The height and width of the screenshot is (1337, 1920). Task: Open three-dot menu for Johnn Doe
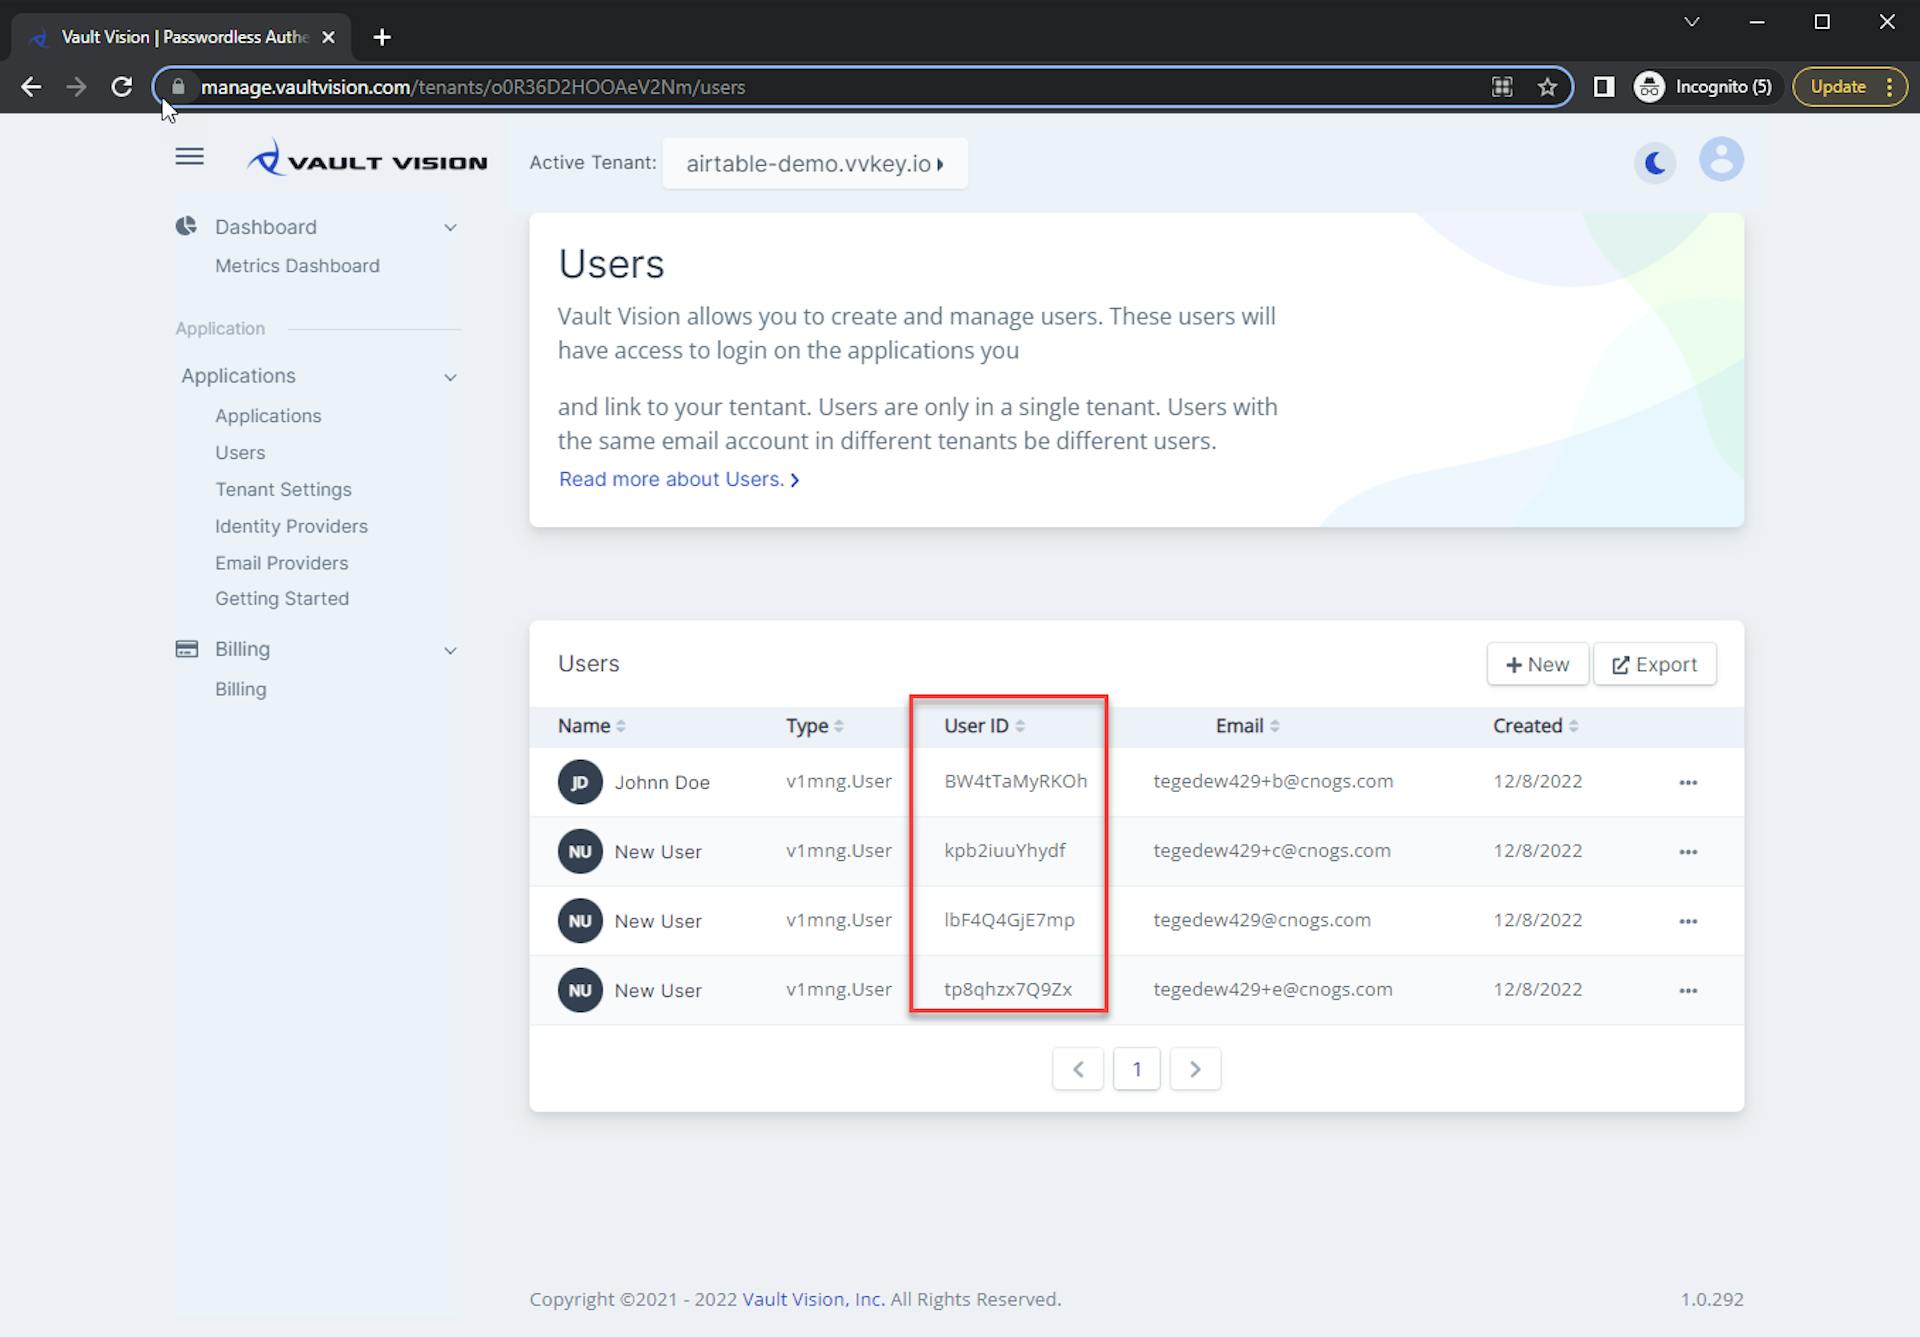point(1688,783)
